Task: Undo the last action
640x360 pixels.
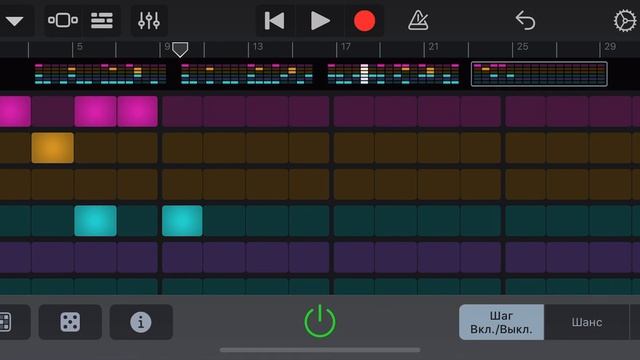Action: pyautogui.click(x=525, y=20)
